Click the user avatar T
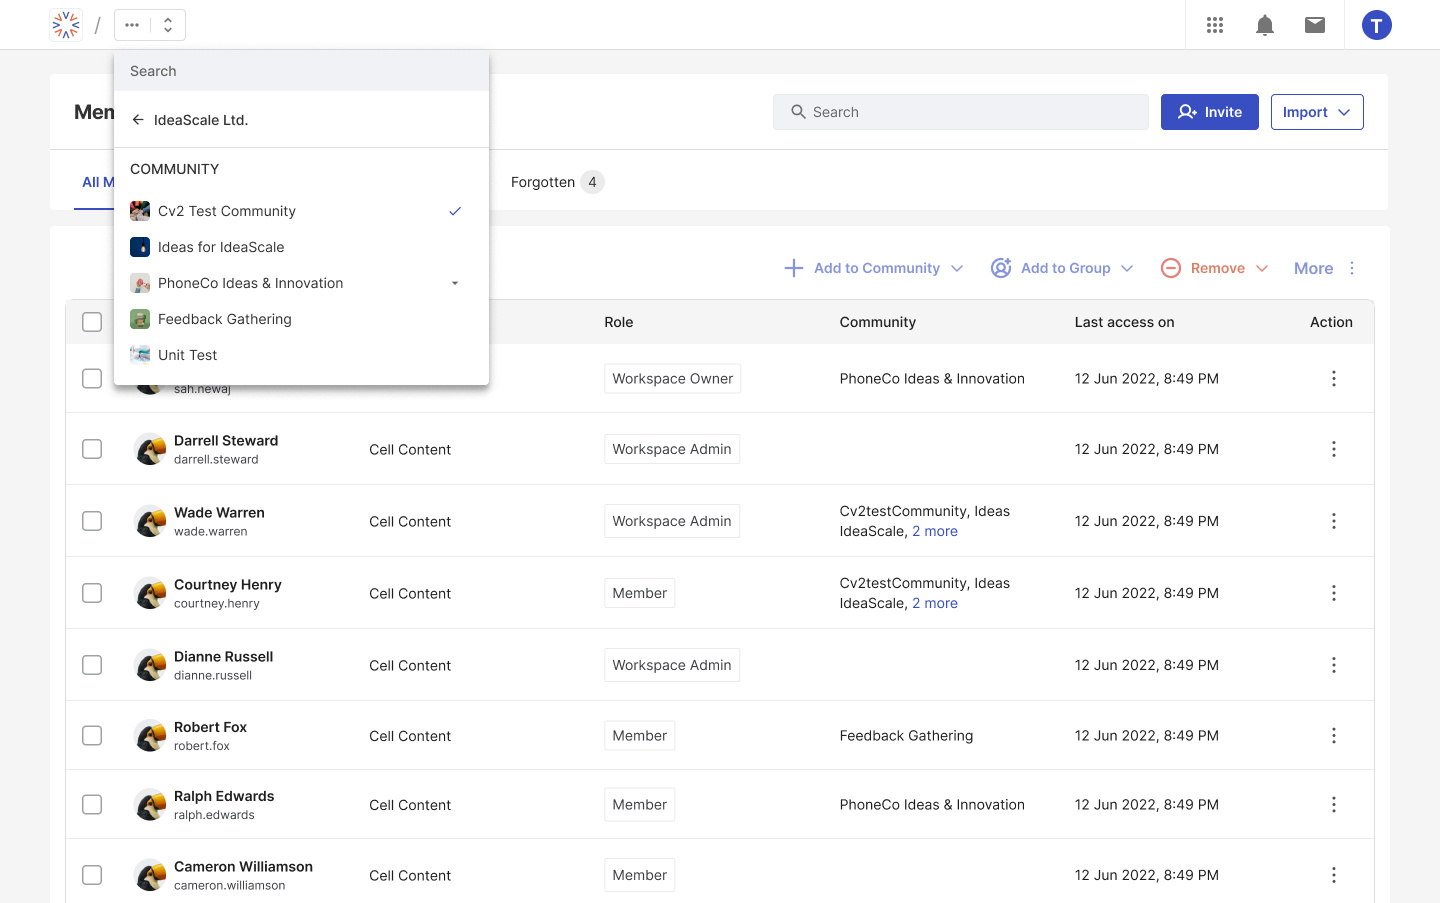The width and height of the screenshot is (1440, 903). pyautogui.click(x=1376, y=25)
